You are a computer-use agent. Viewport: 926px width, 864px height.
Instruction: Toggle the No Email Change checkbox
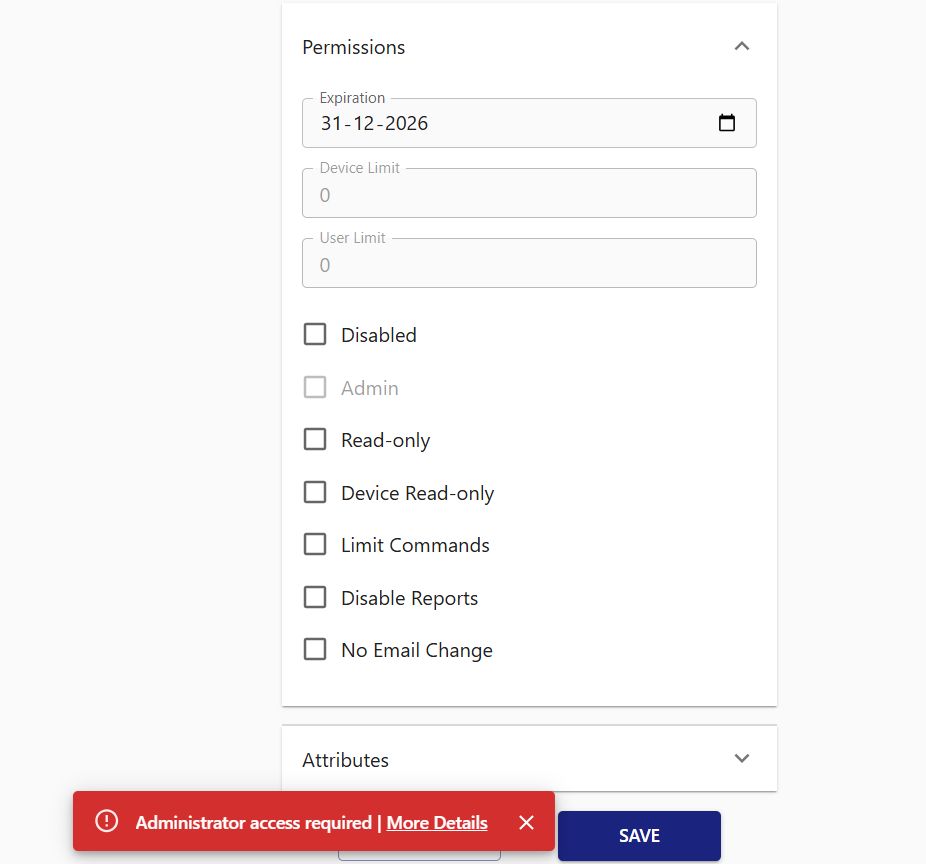315,649
